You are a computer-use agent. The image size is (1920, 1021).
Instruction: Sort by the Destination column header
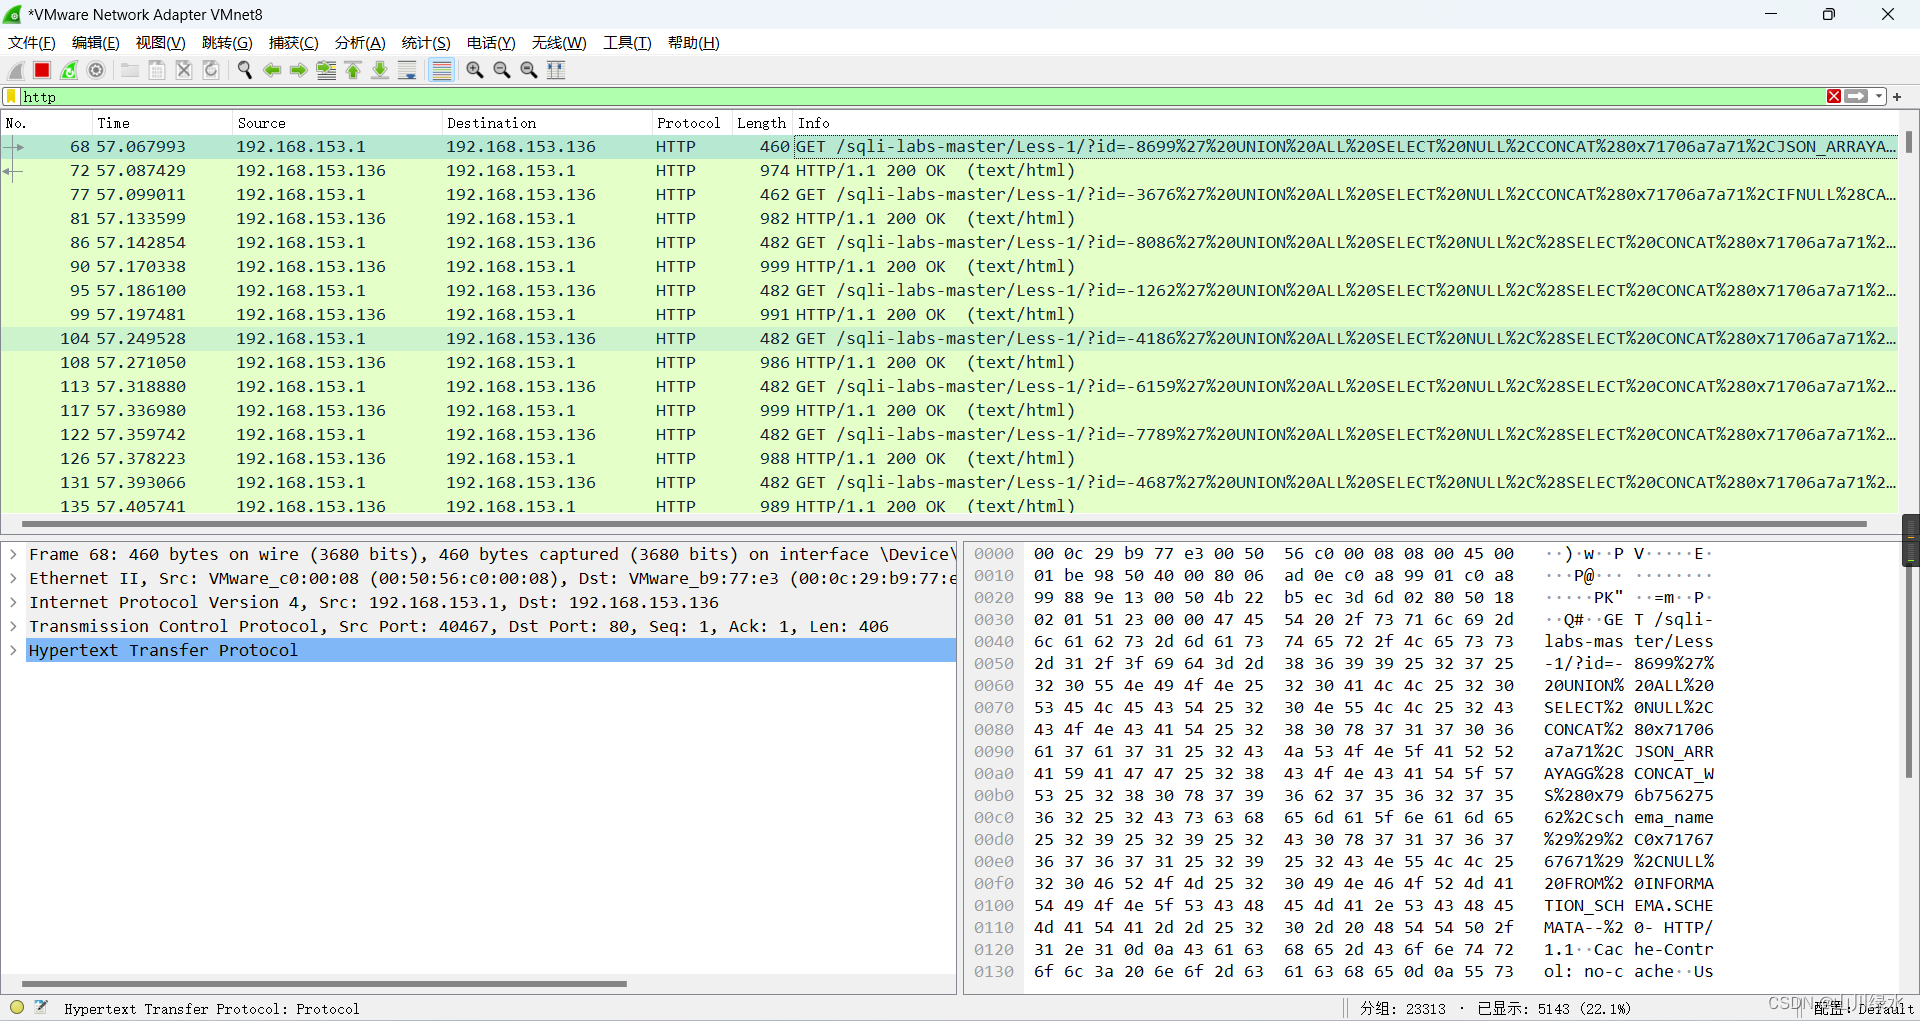point(547,123)
